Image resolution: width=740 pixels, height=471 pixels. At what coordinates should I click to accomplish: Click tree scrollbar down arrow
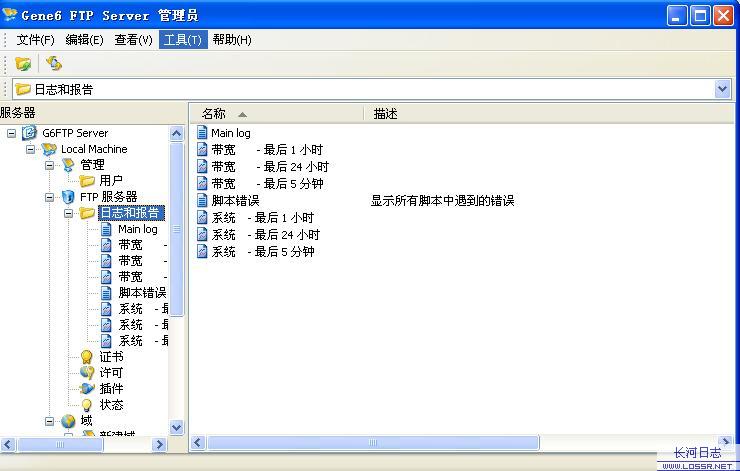point(177,428)
